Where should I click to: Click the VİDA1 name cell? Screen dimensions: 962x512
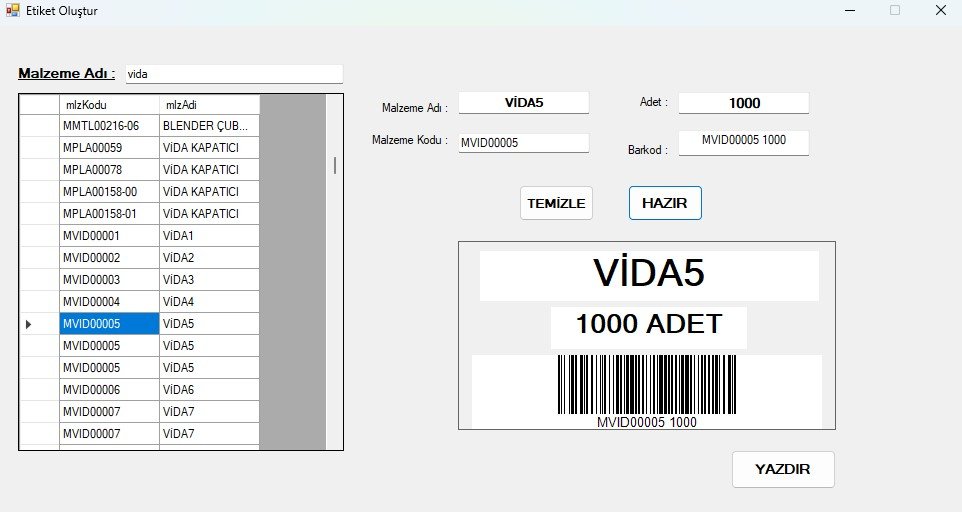tap(209, 236)
